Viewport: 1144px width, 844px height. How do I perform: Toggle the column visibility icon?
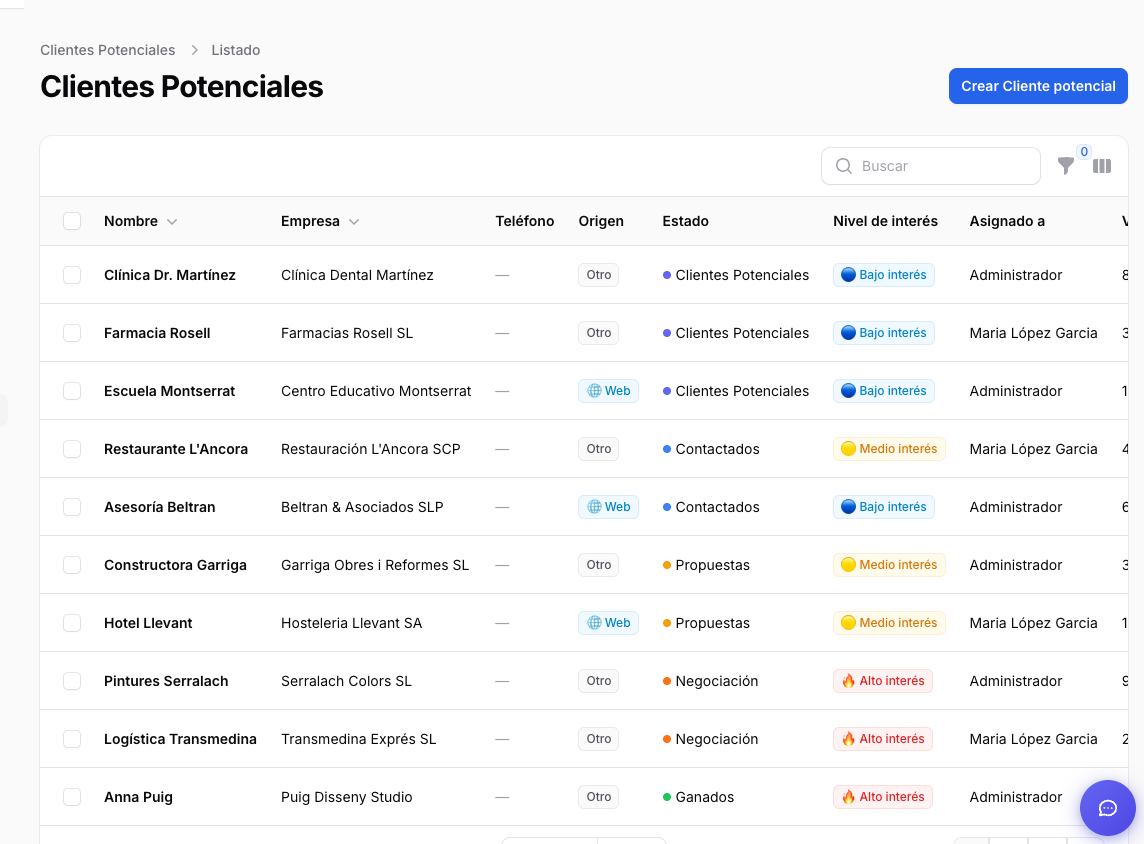tap(1102, 166)
